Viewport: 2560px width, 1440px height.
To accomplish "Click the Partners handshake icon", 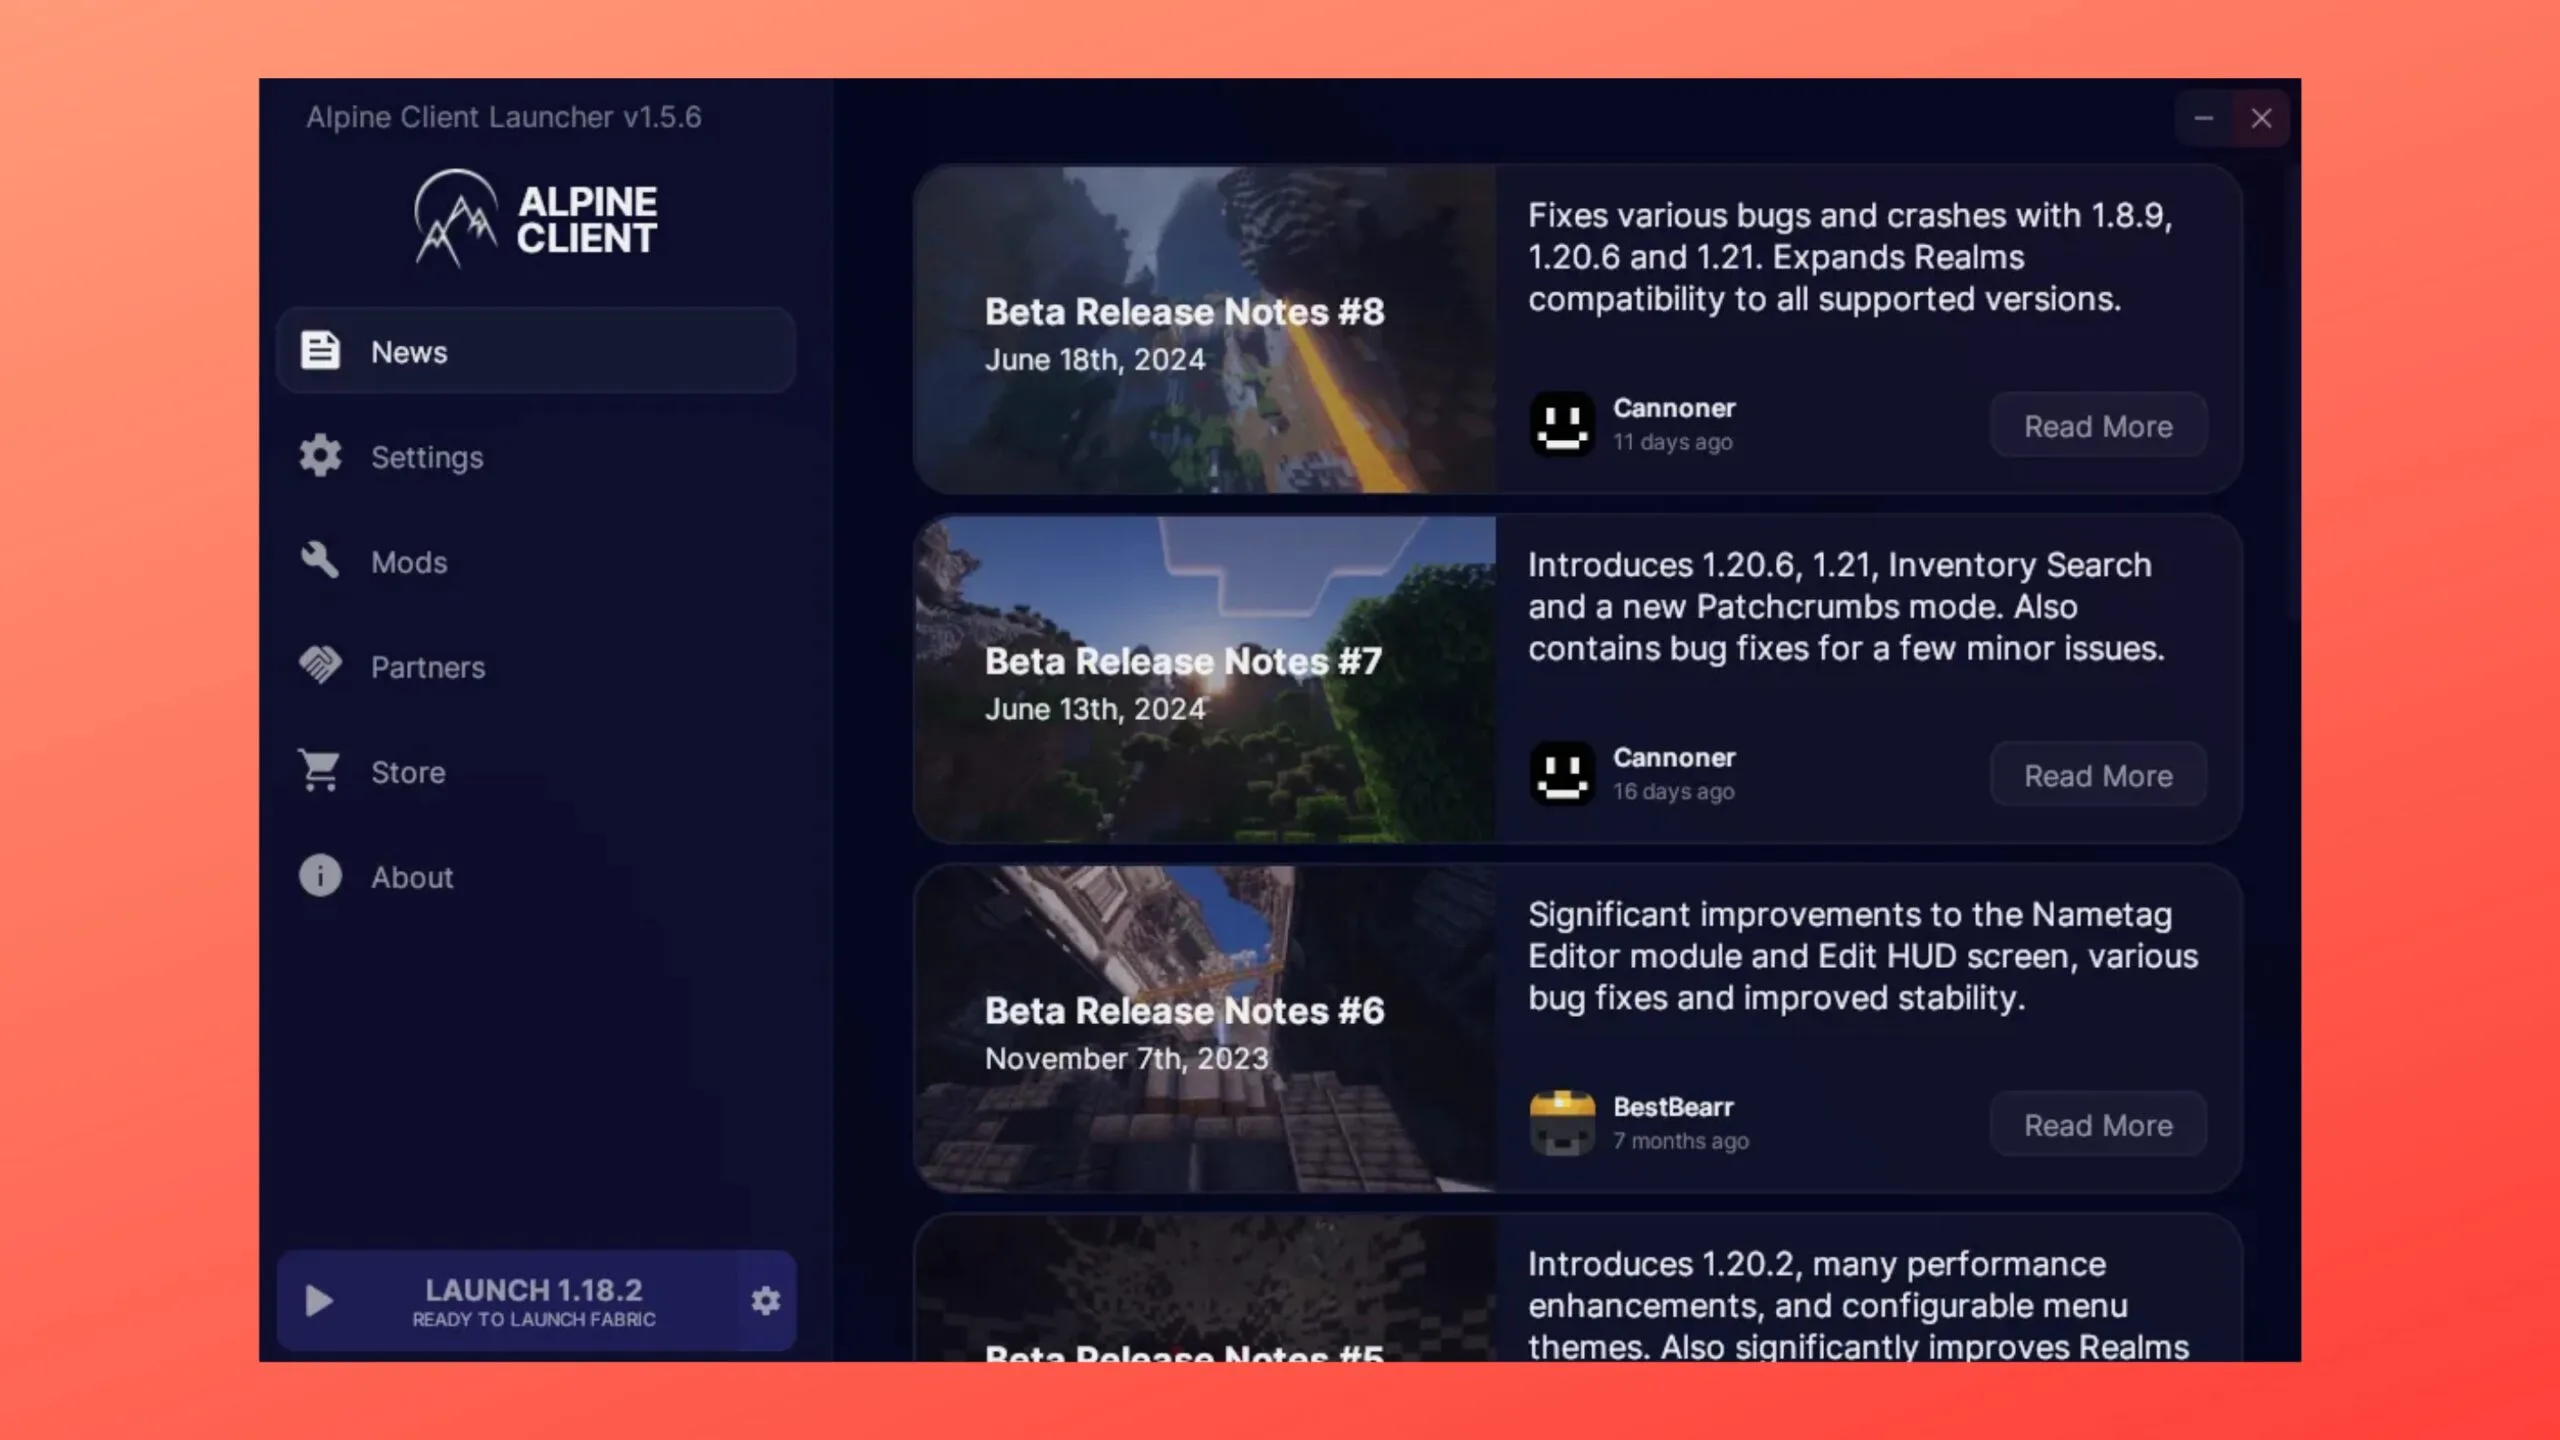I will pos(320,666).
